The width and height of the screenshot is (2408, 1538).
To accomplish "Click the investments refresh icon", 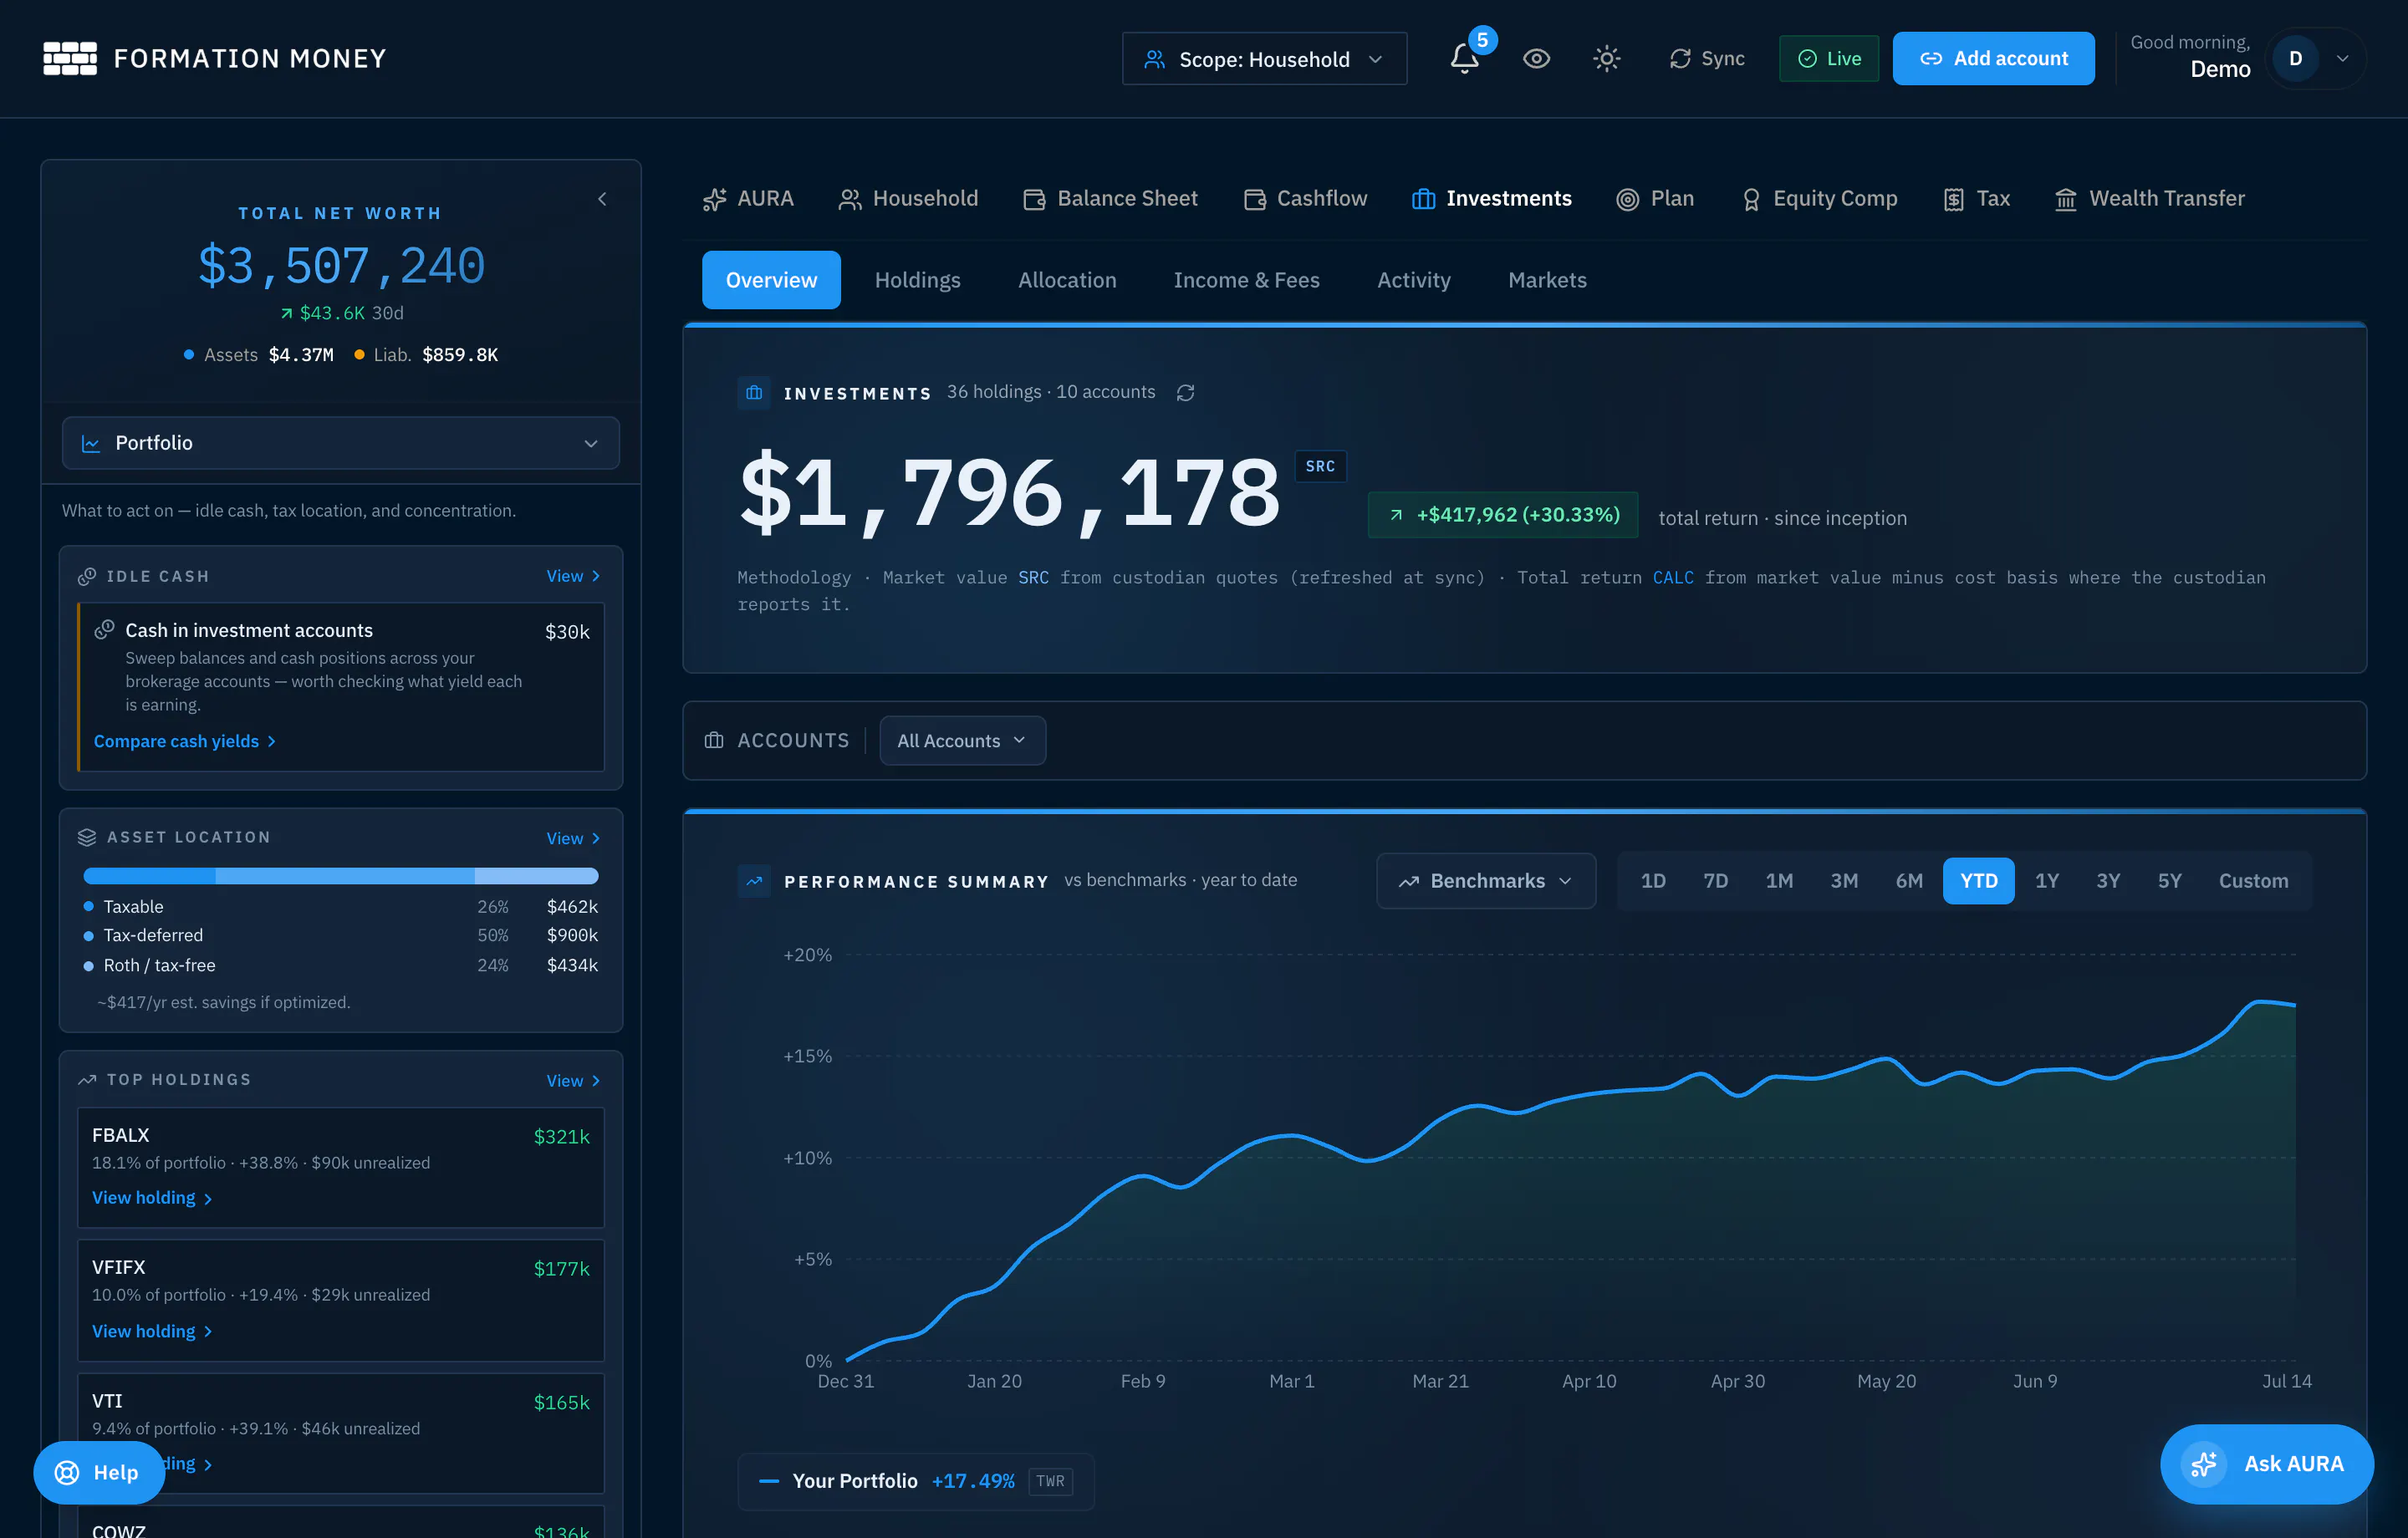I will (1185, 393).
